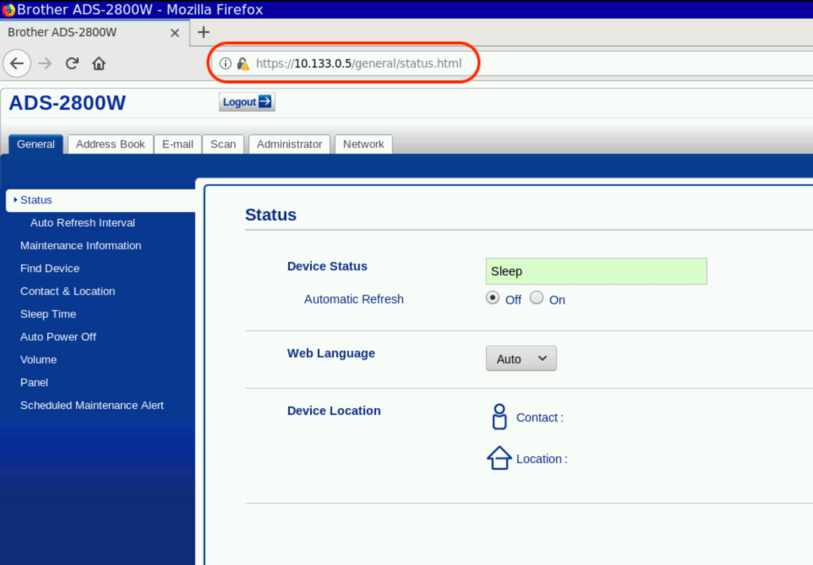Click the Contact person icon
Screen dimensions: 813x565
pos(499,417)
